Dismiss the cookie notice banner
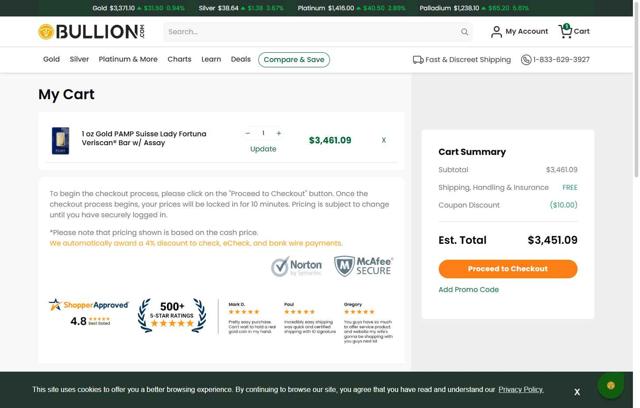The width and height of the screenshot is (640, 408). pyautogui.click(x=577, y=392)
